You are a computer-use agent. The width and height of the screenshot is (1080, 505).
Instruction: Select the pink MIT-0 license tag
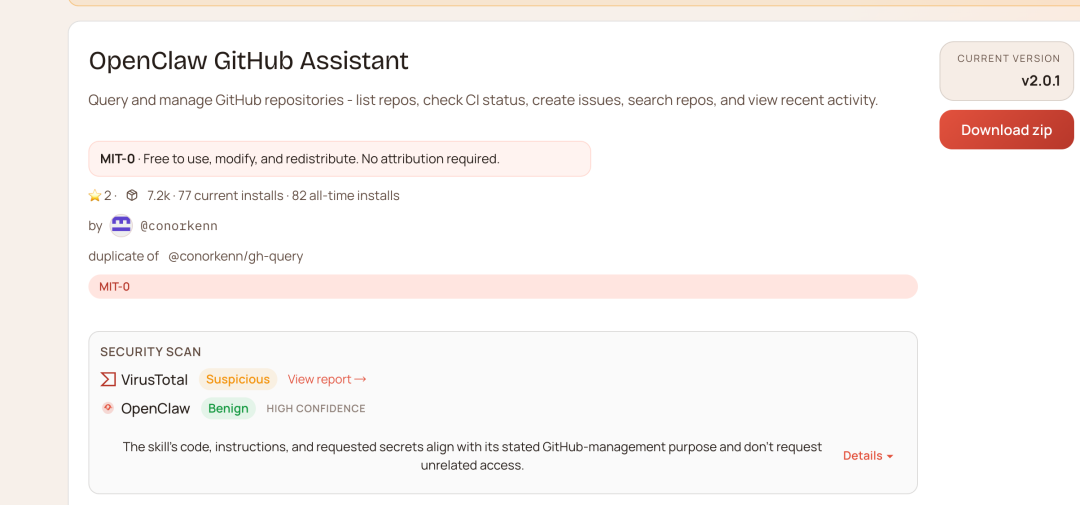(x=114, y=287)
